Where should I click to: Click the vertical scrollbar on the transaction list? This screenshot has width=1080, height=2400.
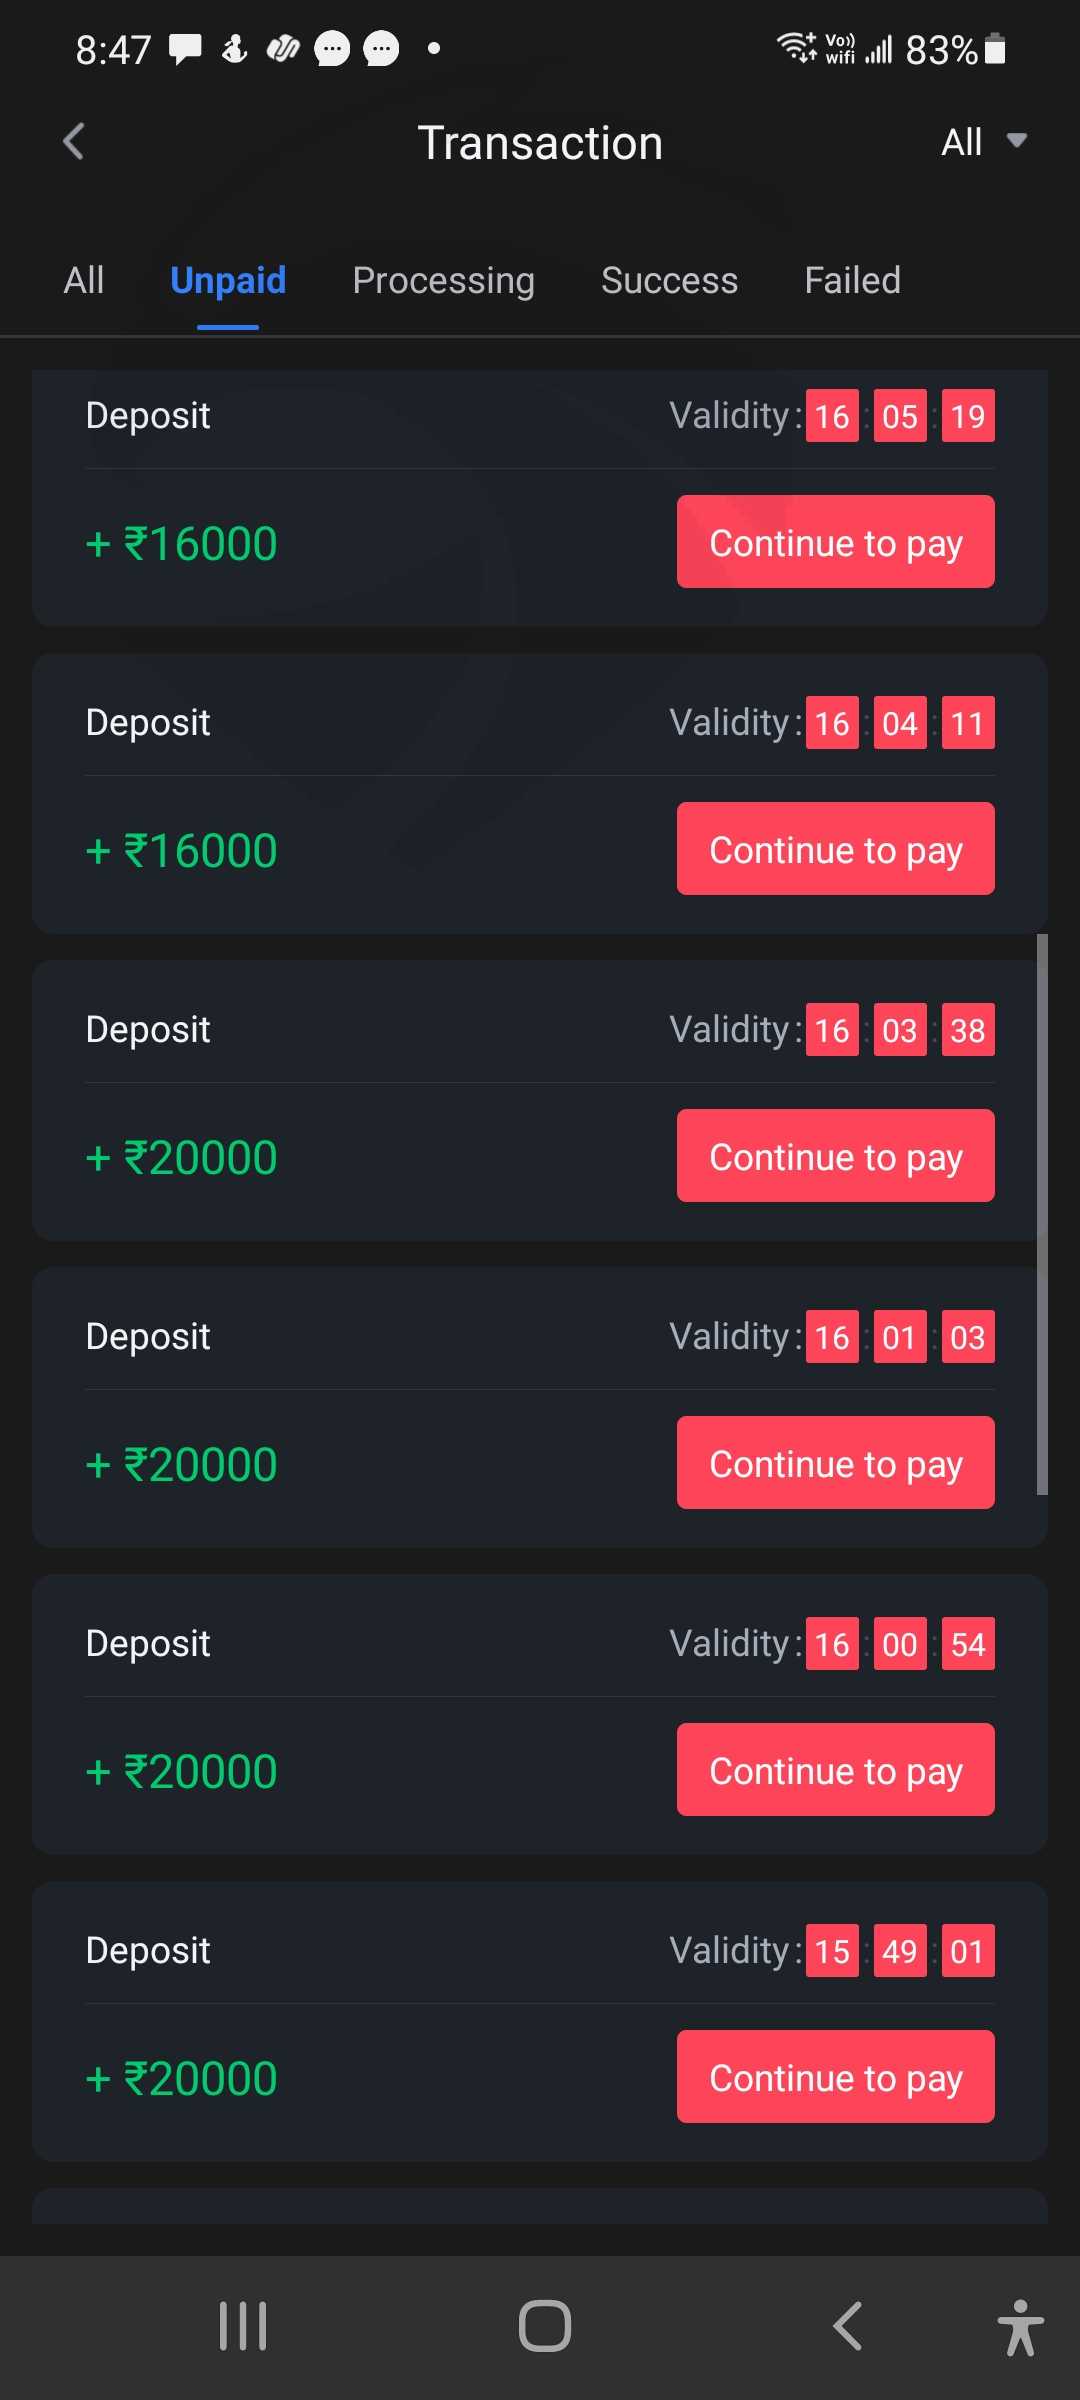point(1042,1214)
